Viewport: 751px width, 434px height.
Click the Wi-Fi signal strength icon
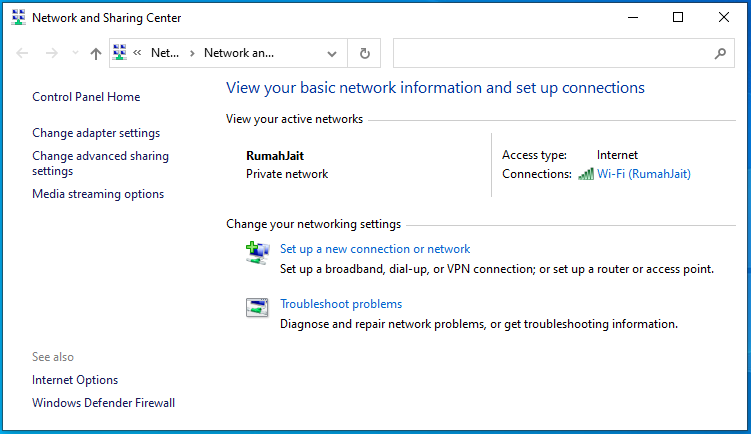586,174
